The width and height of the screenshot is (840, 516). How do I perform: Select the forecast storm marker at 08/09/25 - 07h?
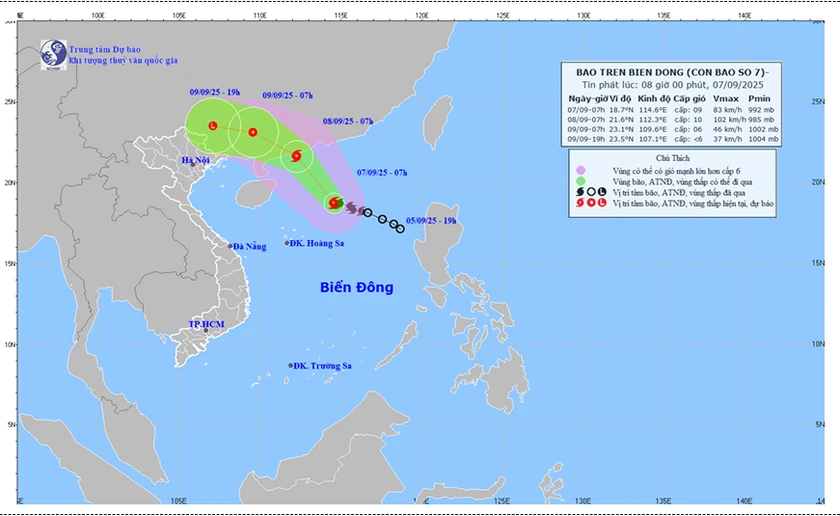tap(295, 155)
